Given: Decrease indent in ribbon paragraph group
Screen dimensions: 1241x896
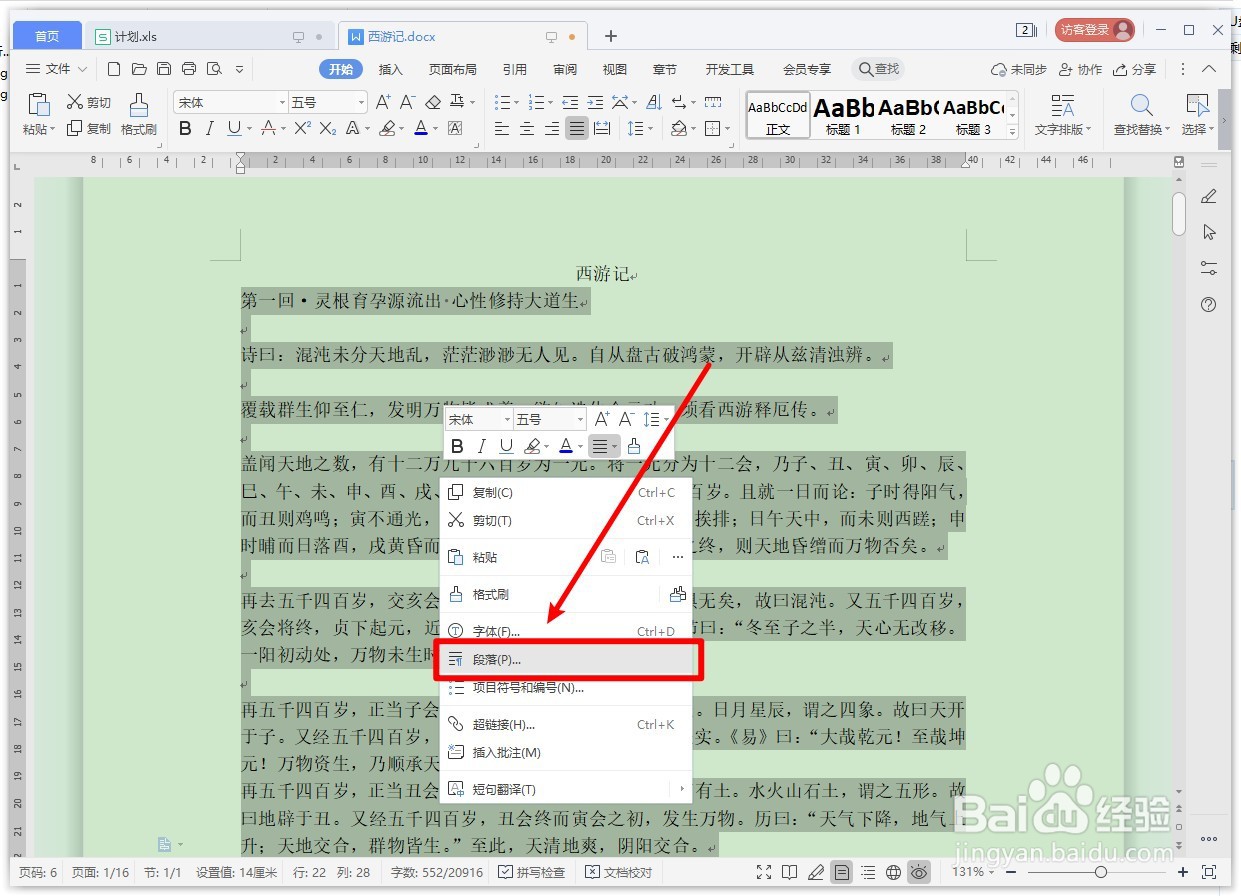Looking at the screenshot, I should click(x=570, y=102).
